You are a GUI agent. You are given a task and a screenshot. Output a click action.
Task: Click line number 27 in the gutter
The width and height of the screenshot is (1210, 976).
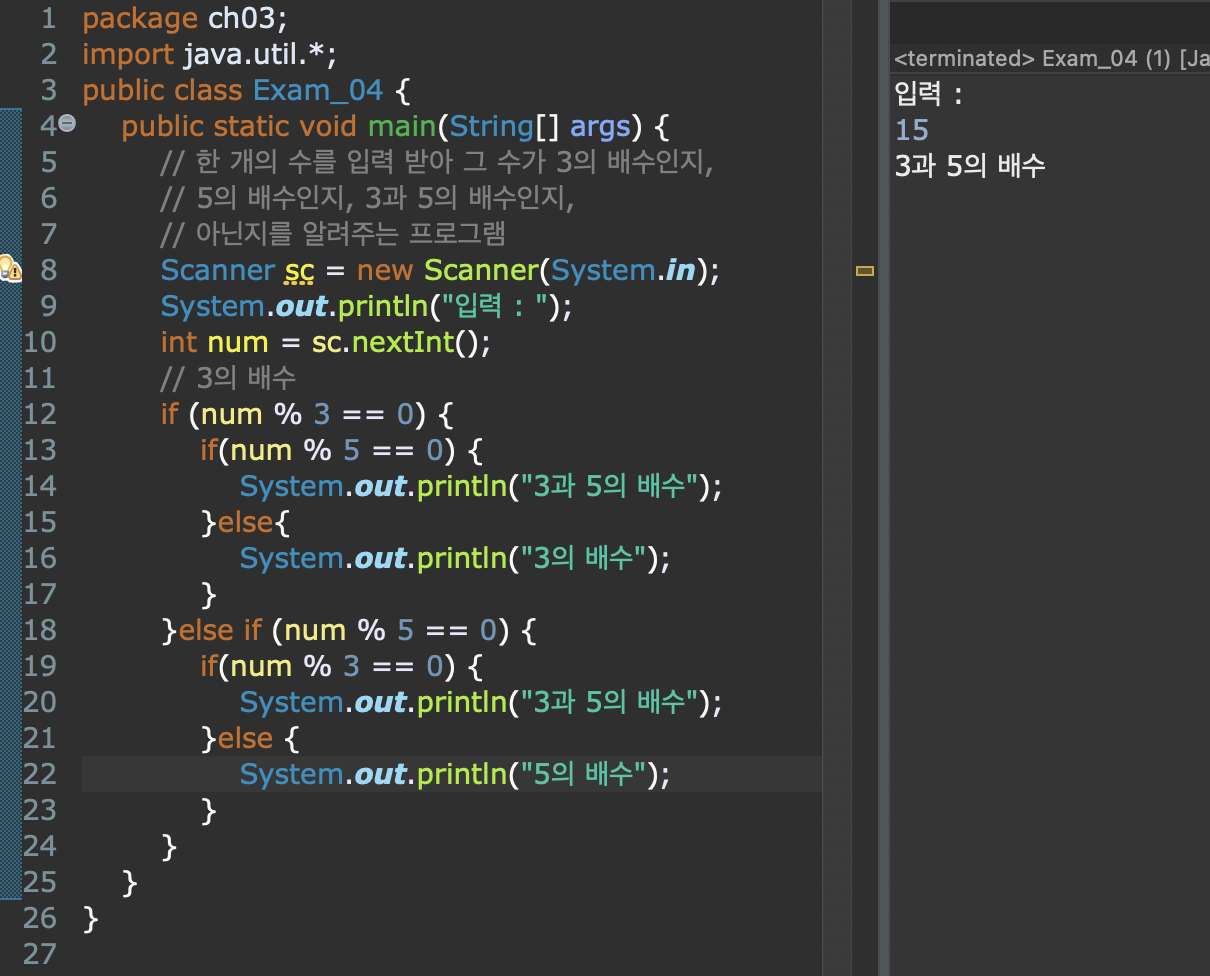coord(40,954)
